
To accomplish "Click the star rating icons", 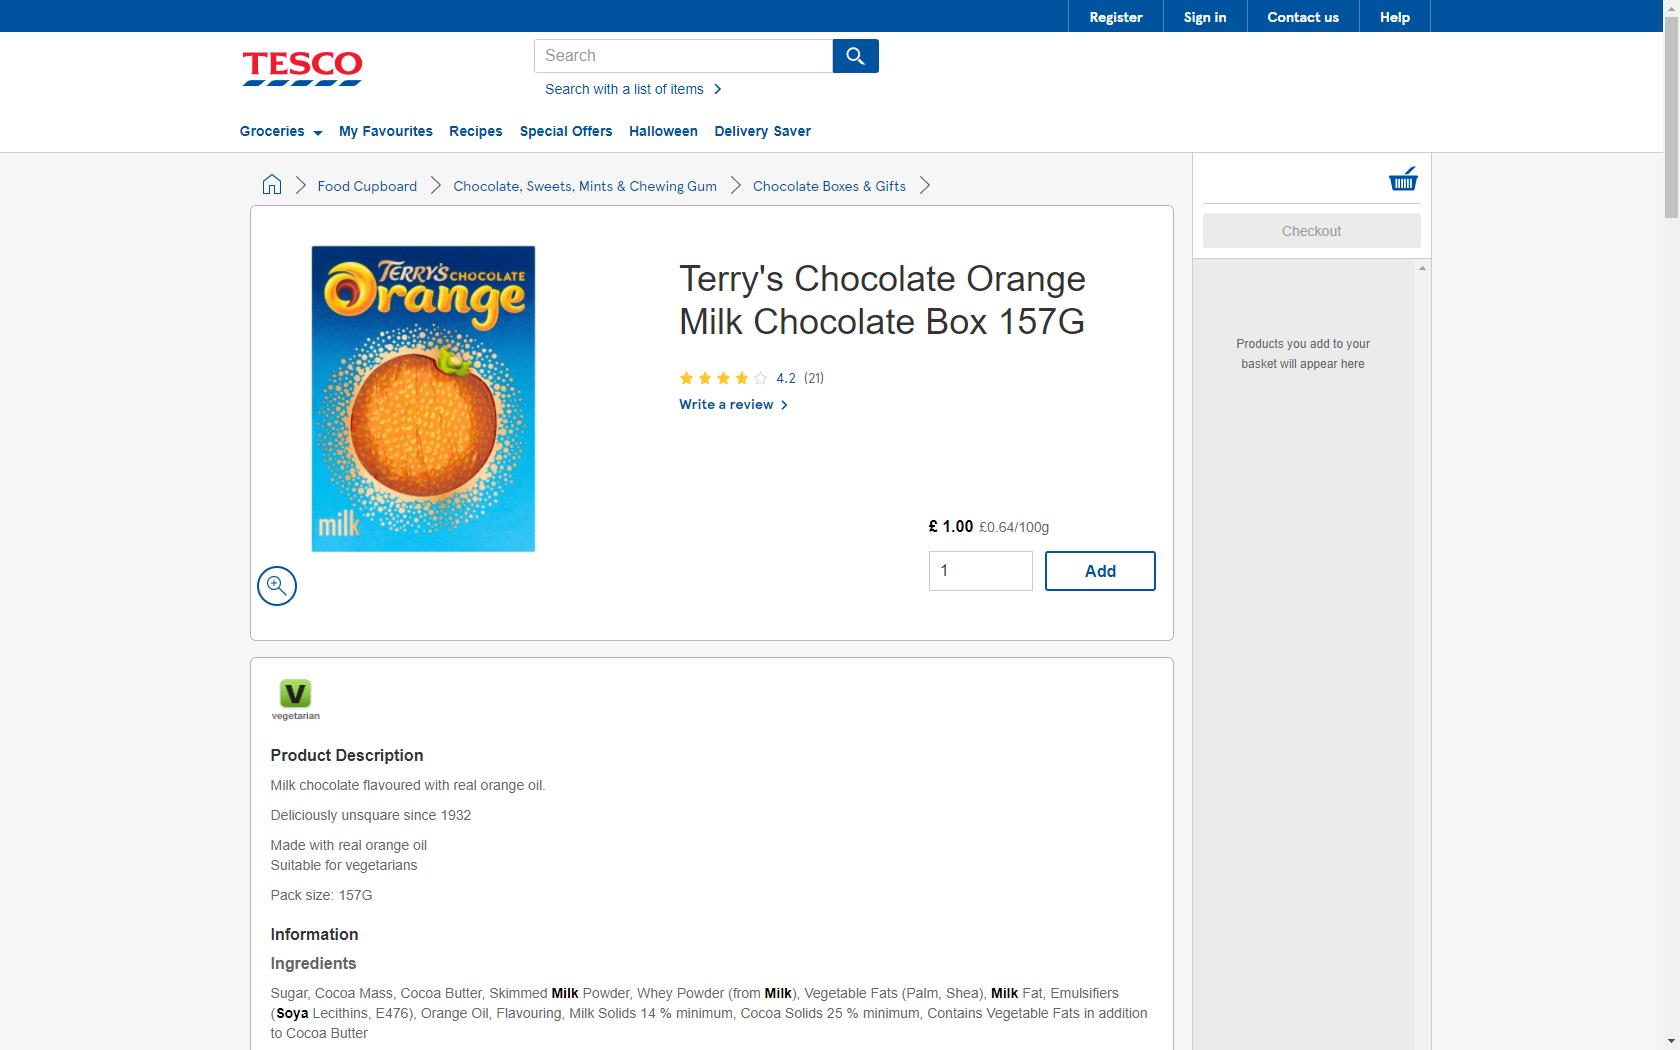I will point(723,378).
